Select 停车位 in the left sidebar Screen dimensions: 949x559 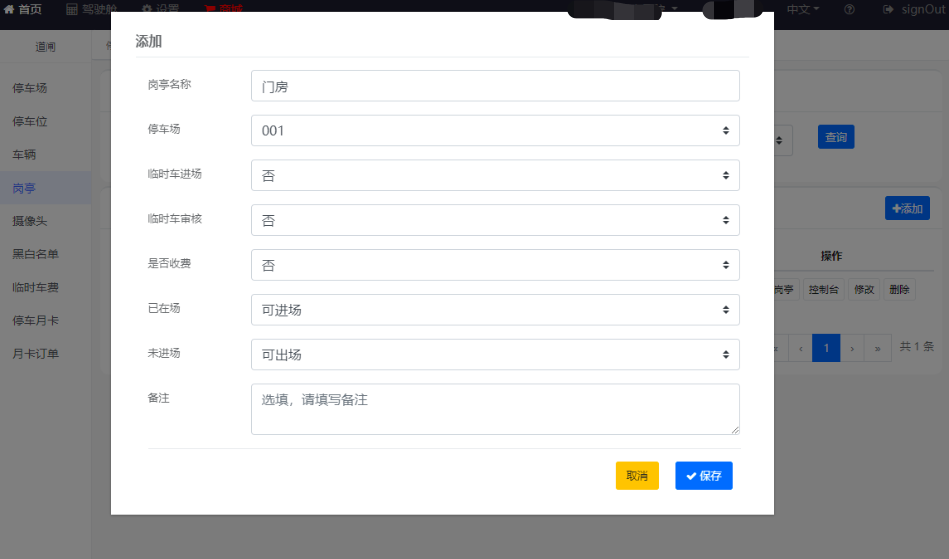pos(30,122)
